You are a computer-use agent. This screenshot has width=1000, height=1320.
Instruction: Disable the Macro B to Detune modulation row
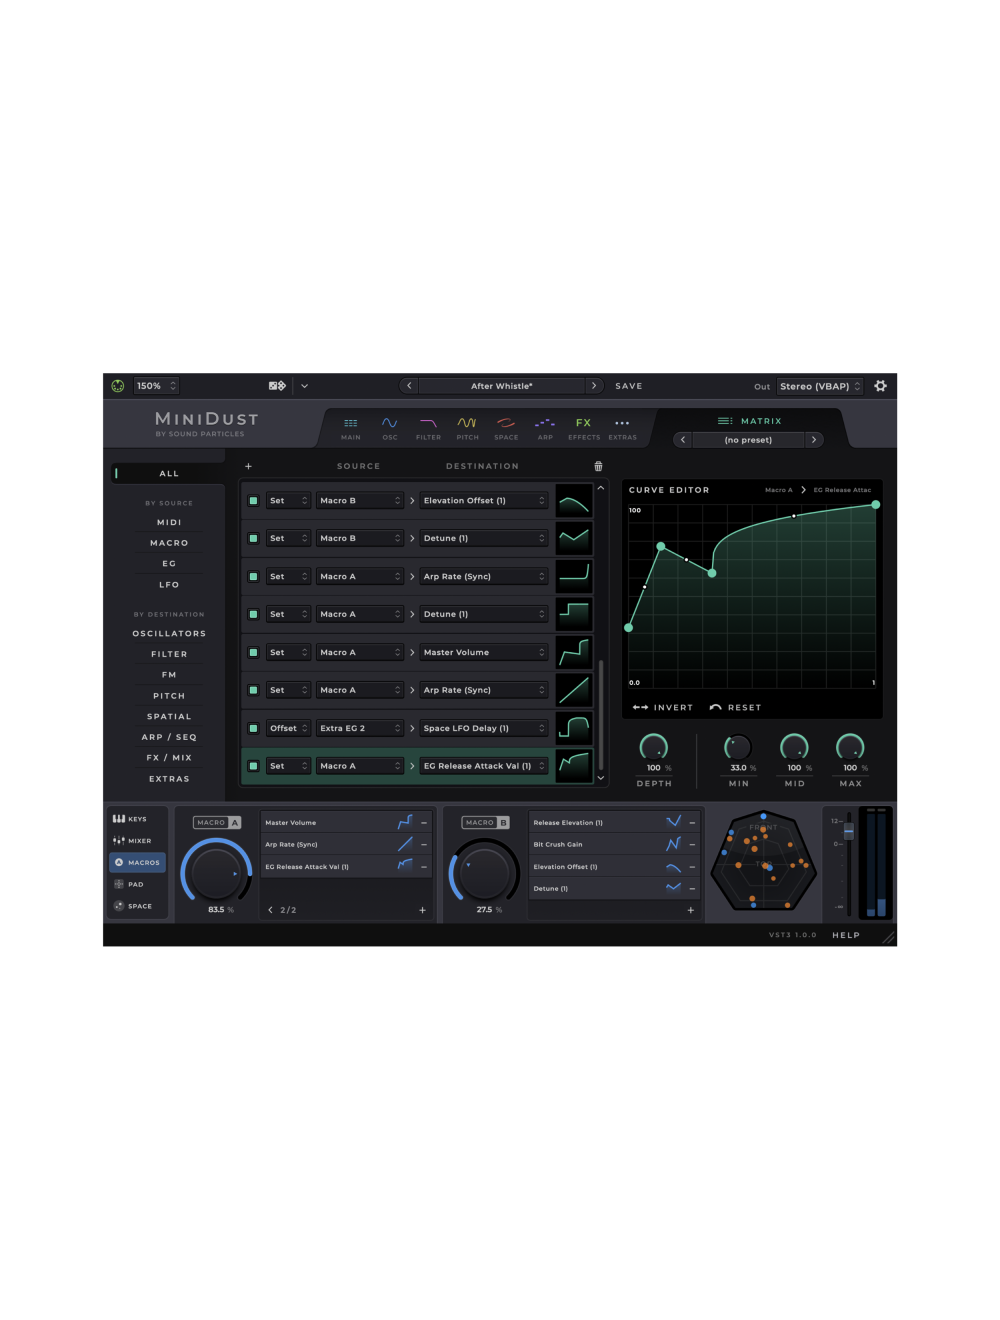pos(253,538)
